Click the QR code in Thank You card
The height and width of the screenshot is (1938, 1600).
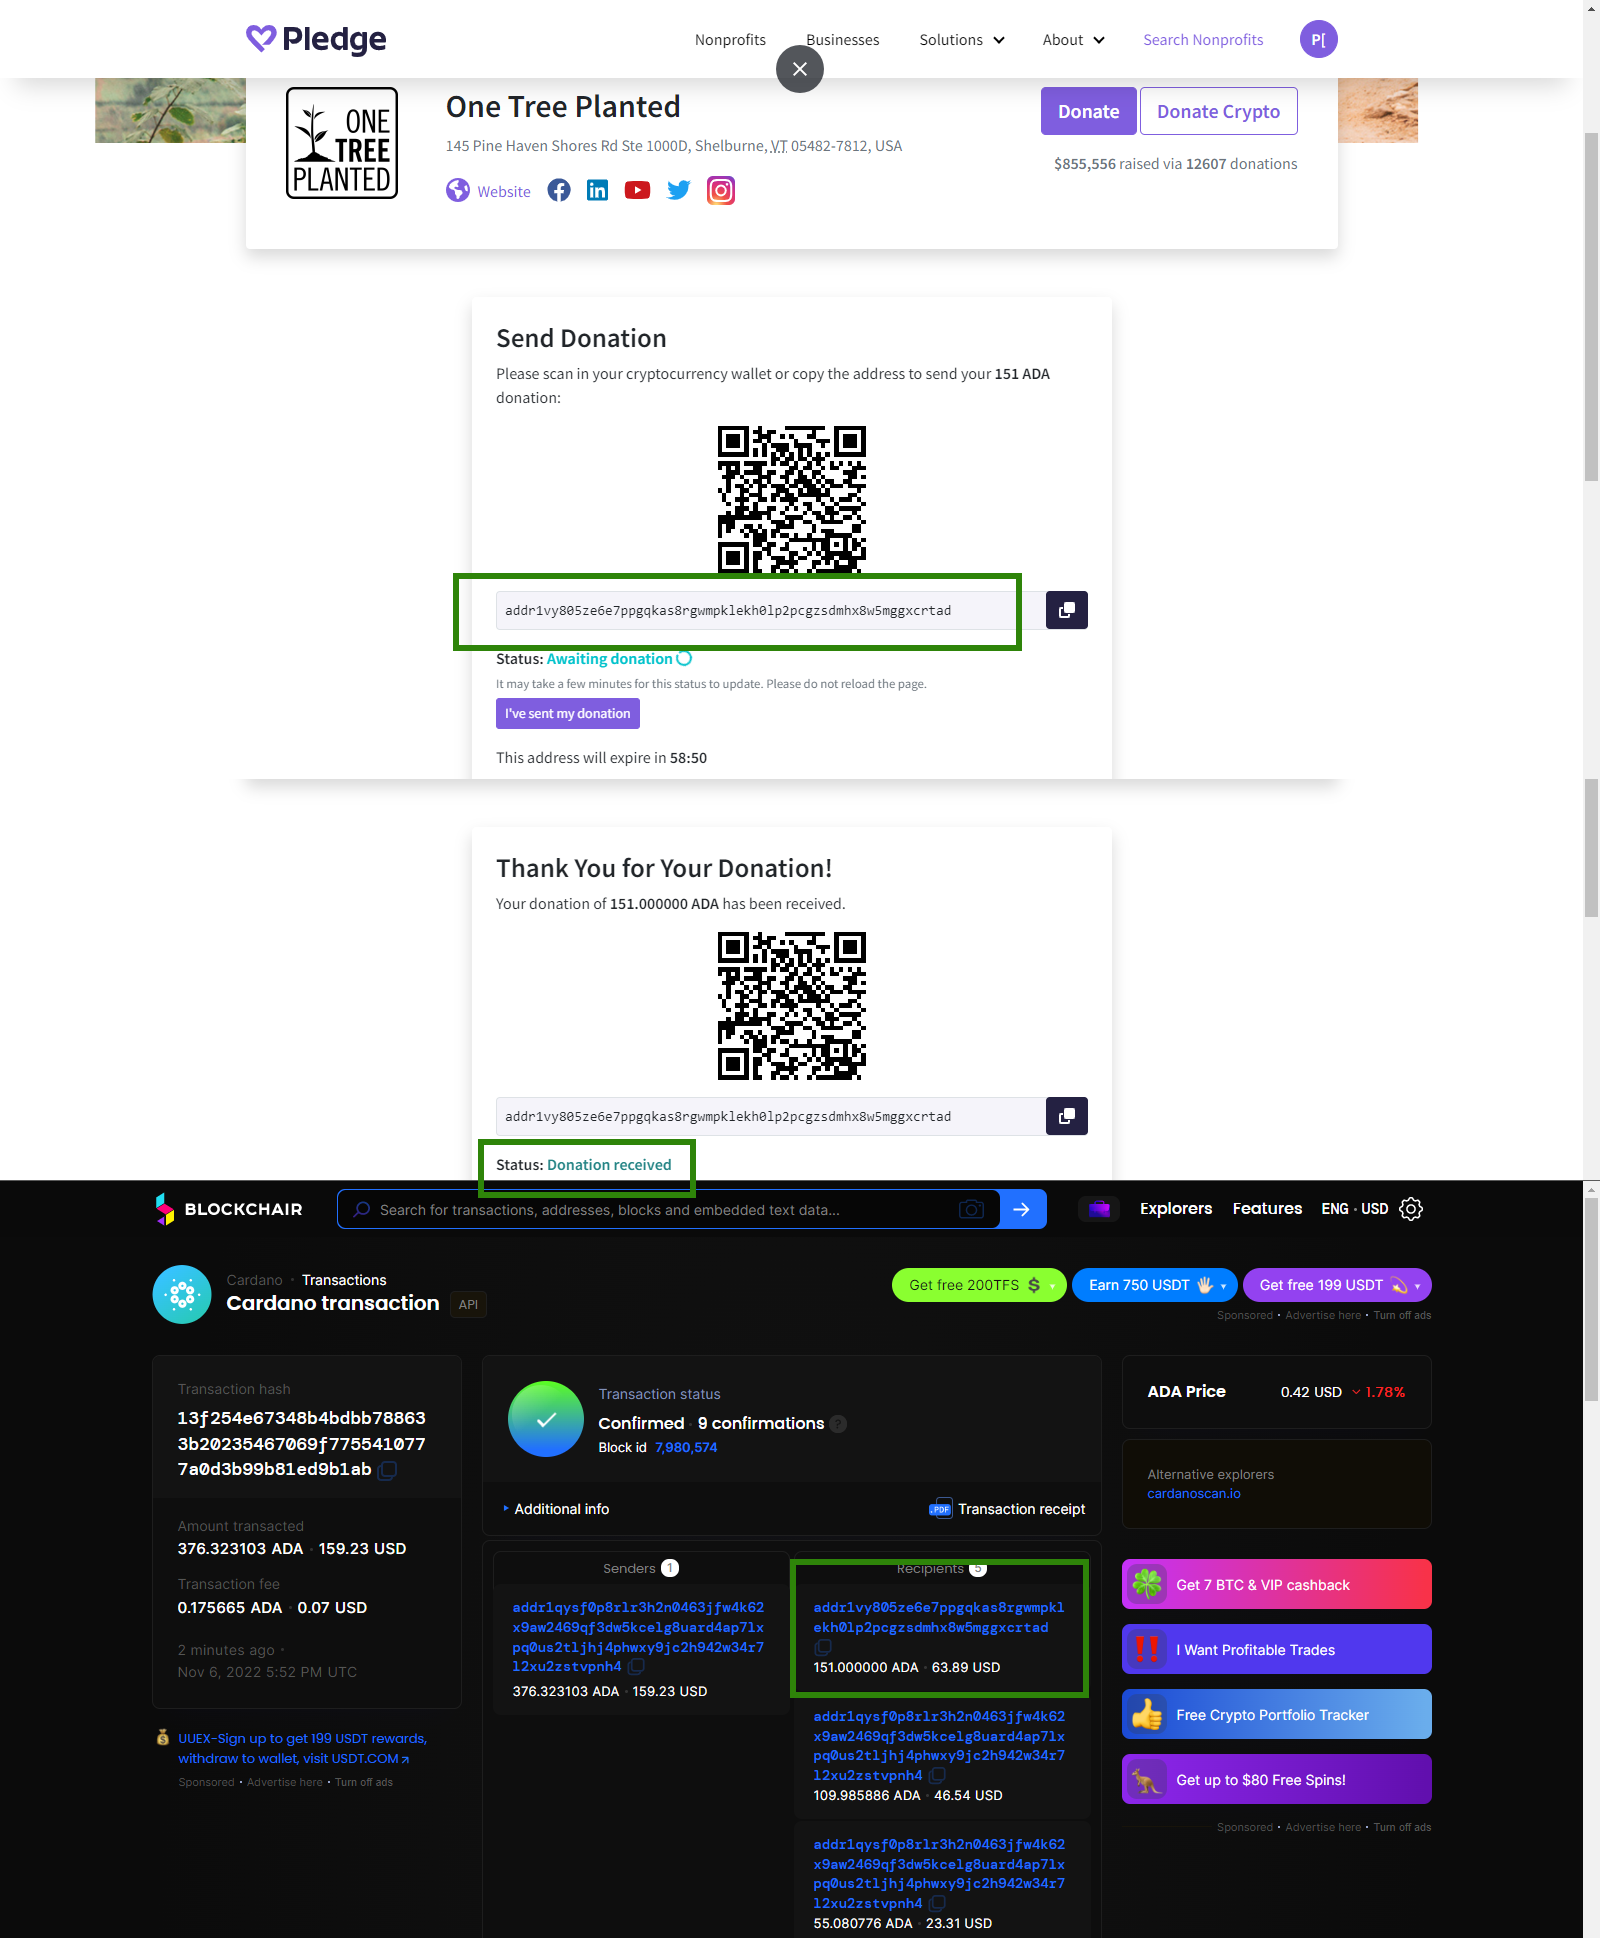pos(792,1005)
